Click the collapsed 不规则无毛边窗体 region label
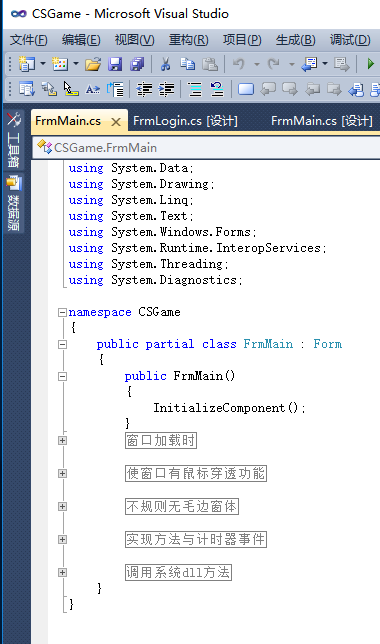The height and width of the screenshot is (644, 380). (x=182, y=506)
